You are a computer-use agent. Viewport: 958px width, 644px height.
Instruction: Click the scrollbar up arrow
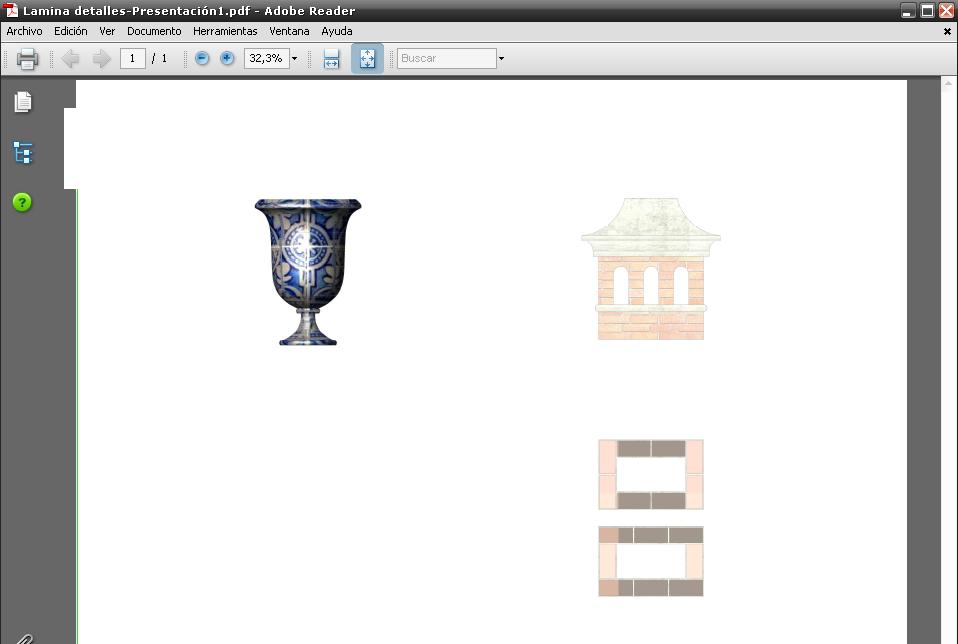pos(948,84)
